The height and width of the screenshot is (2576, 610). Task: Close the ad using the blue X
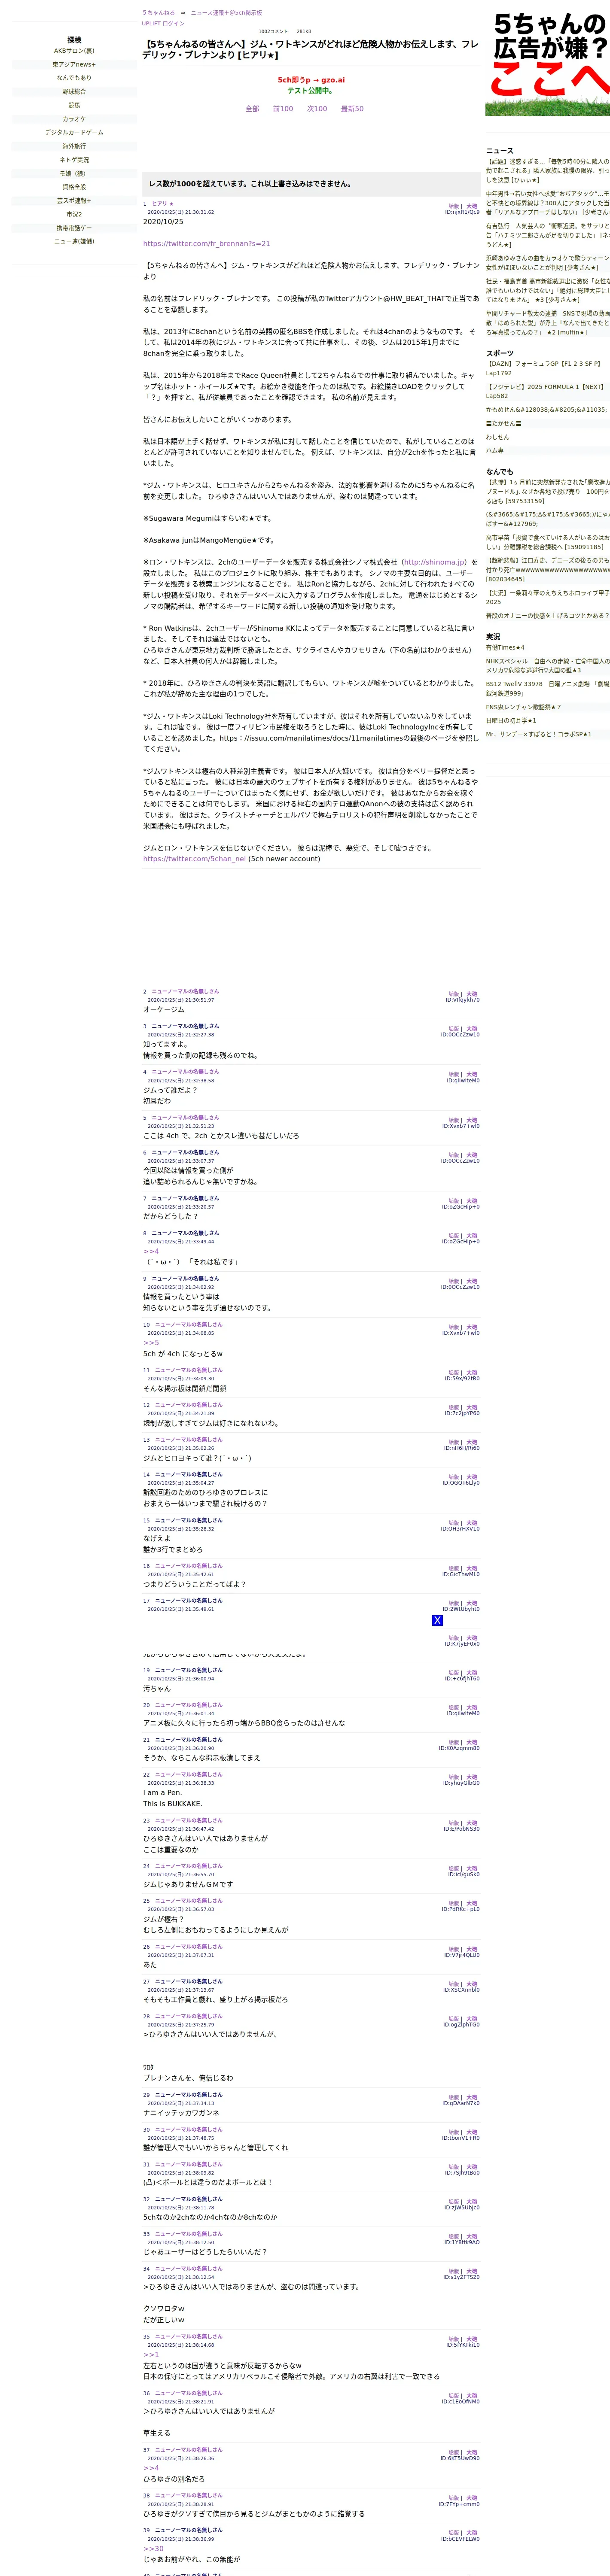[x=437, y=1620]
